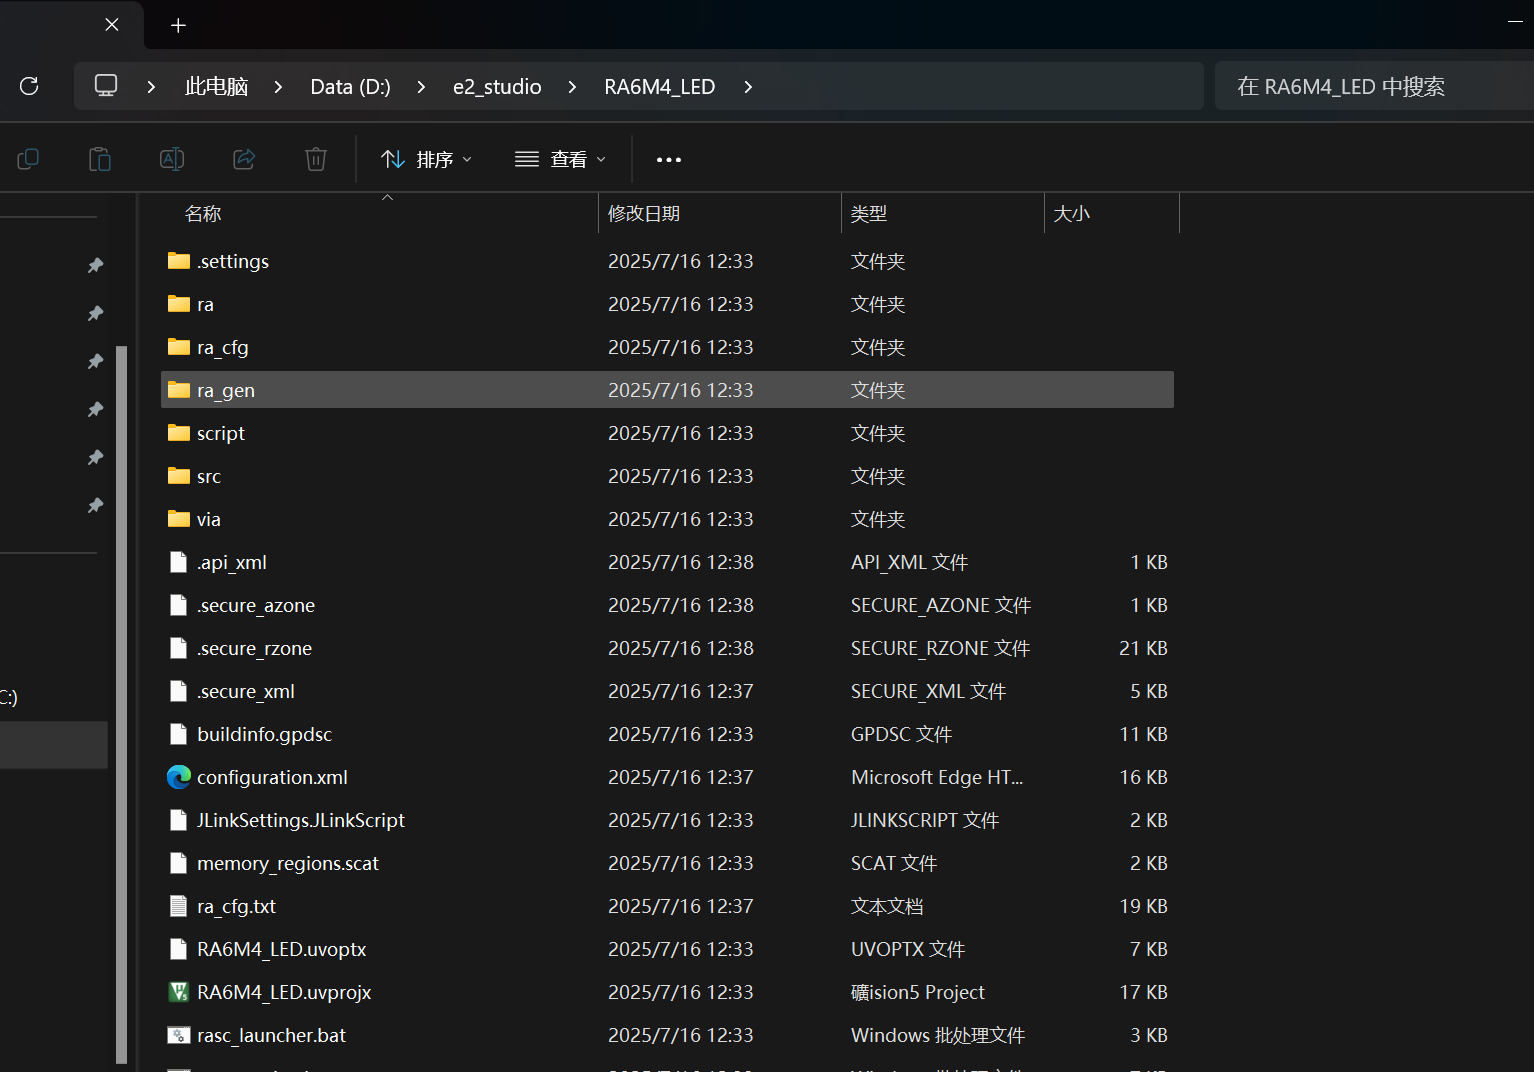Select JLinkSettings.JLinkScript file name
Image resolution: width=1534 pixels, height=1072 pixels.
pyautogui.click(x=301, y=820)
